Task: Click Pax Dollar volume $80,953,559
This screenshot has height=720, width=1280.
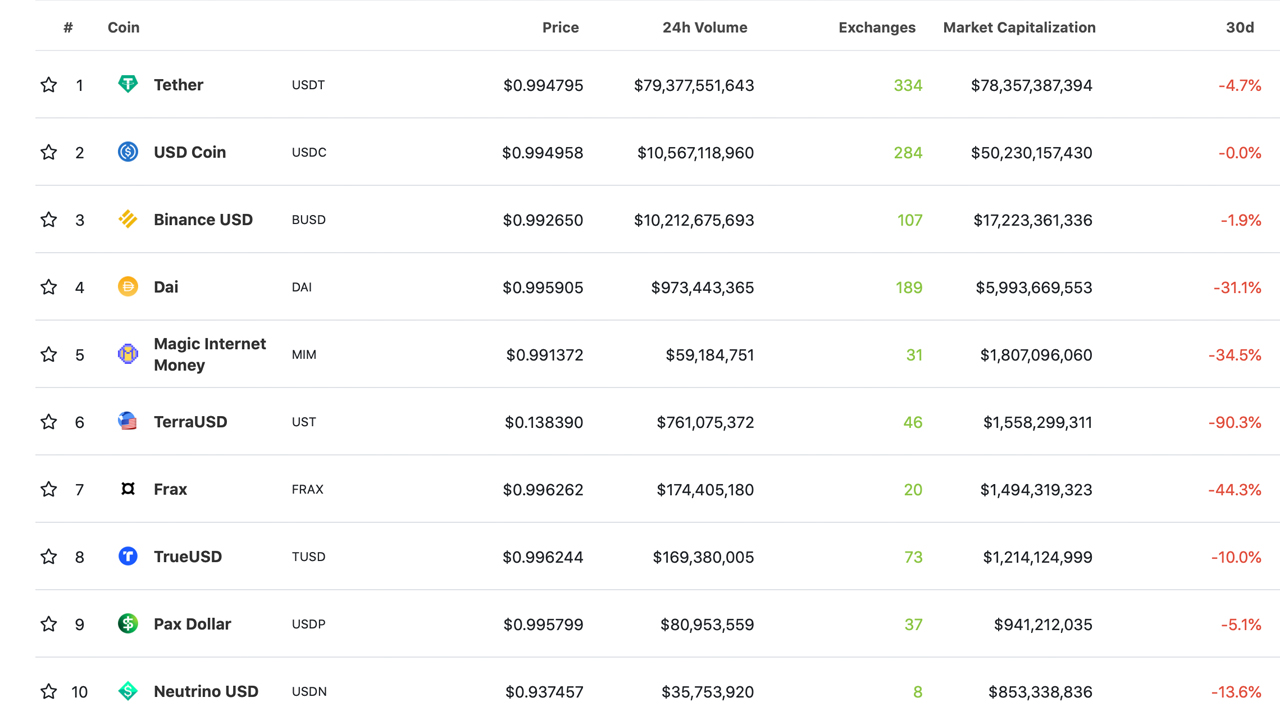Action: [x=707, y=624]
